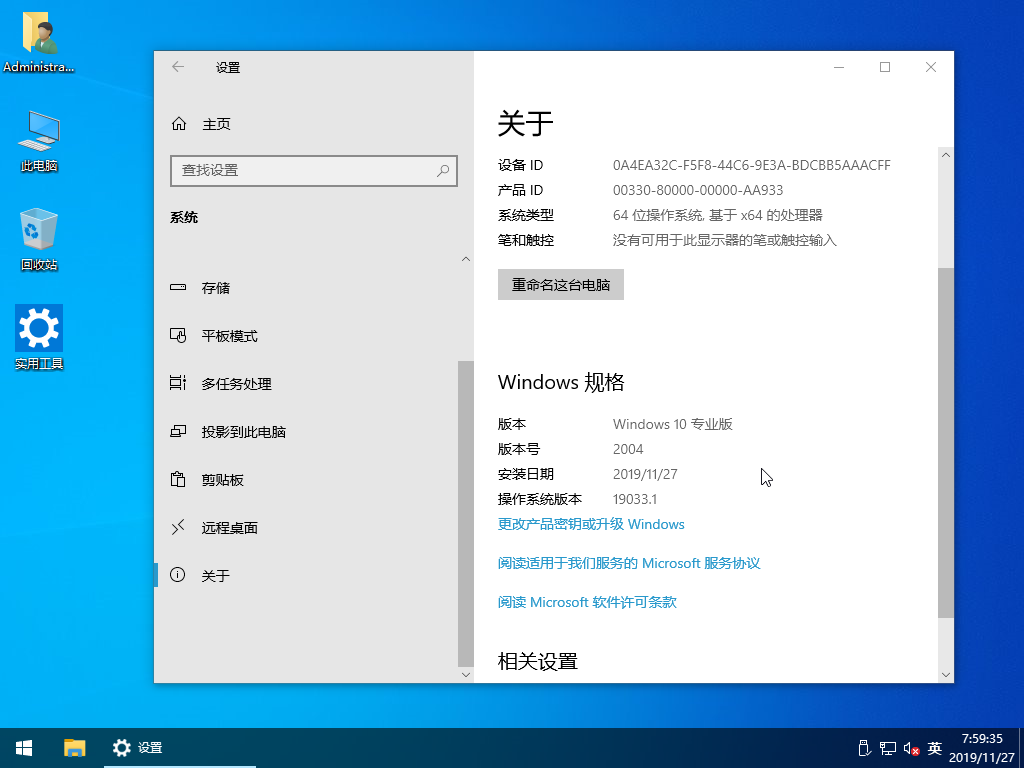Open the 主页 home icon
Viewport: 1024px width, 768px height.
pyautogui.click(x=179, y=123)
